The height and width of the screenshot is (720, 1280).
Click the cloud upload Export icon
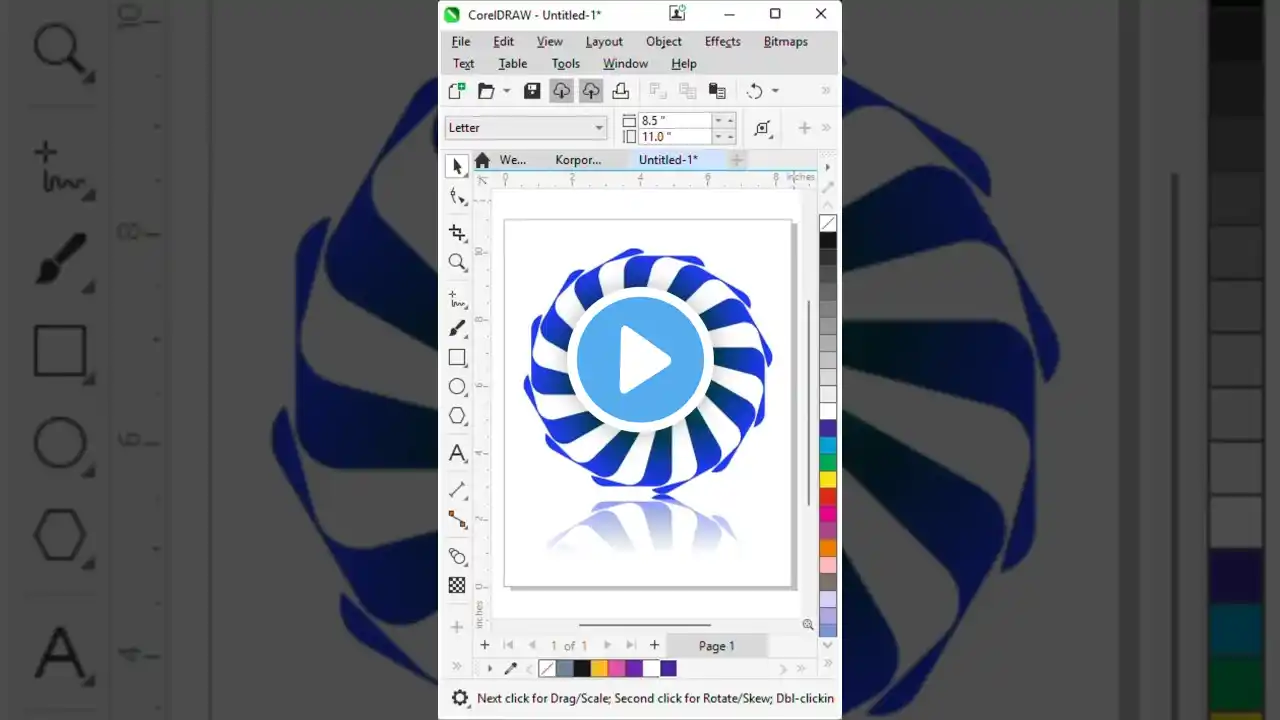pyautogui.click(x=591, y=91)
